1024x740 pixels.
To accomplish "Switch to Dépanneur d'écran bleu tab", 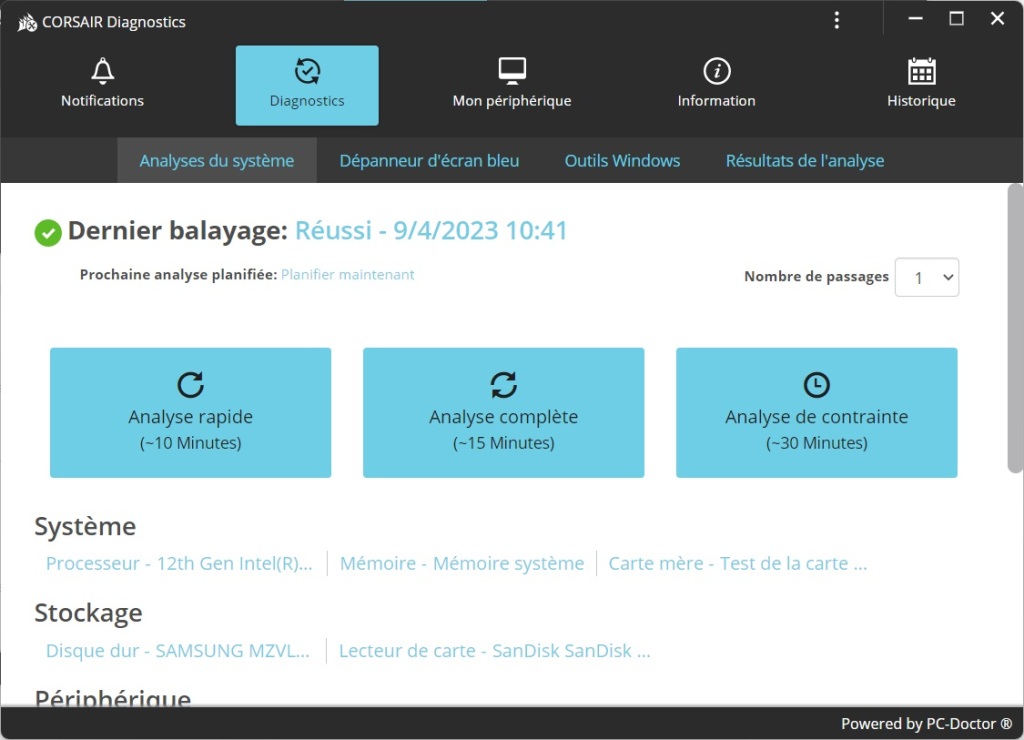I will (428, 160).
